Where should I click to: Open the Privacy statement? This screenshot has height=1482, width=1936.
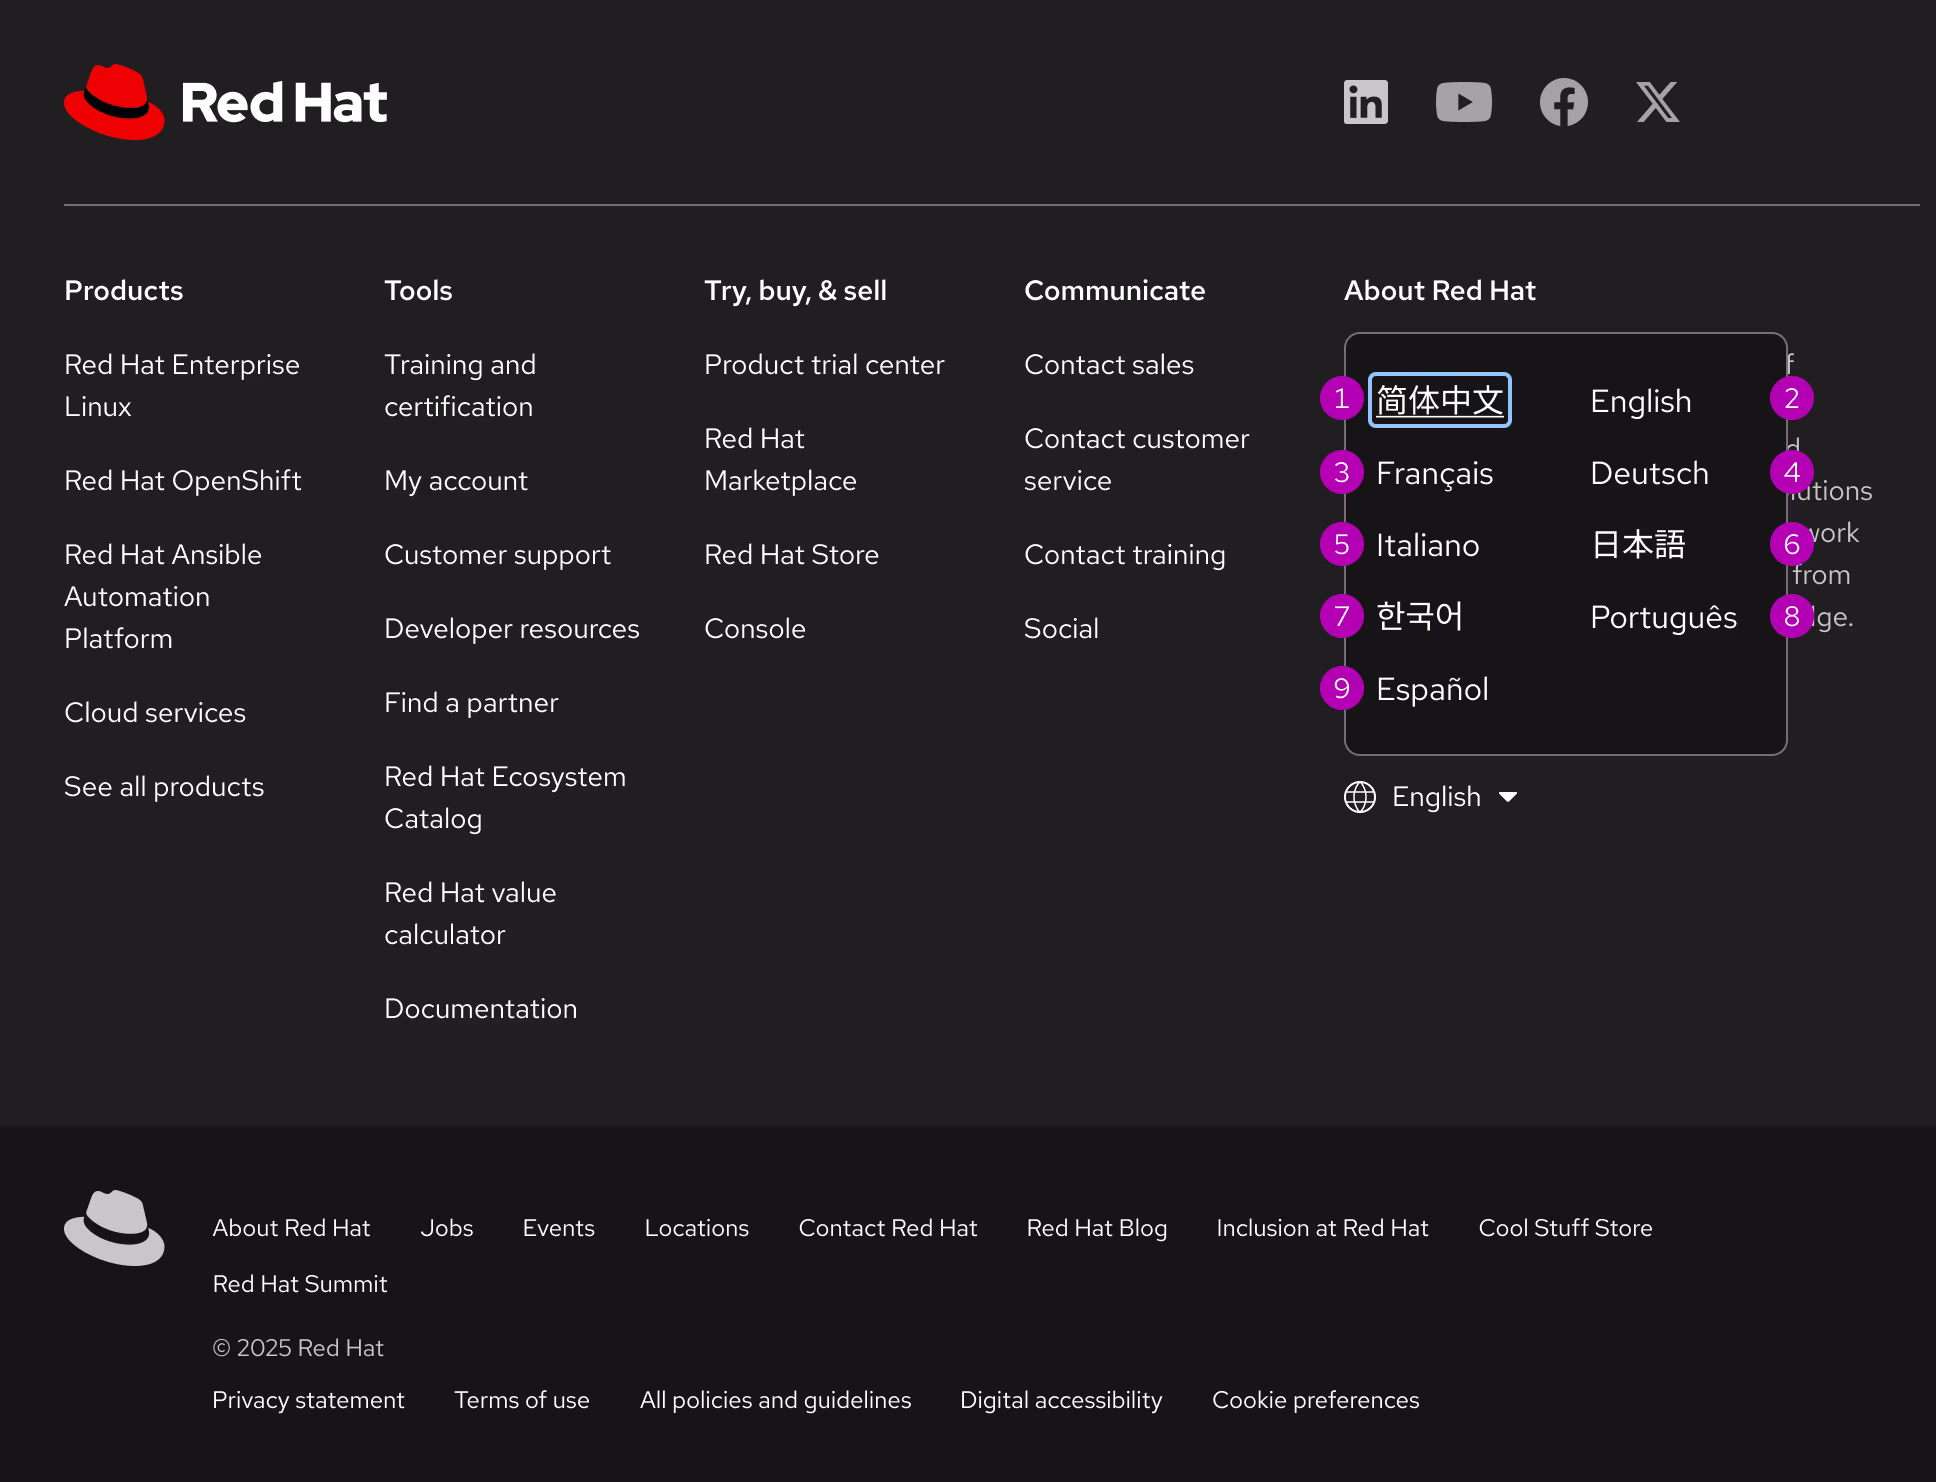click(308, 1399)
